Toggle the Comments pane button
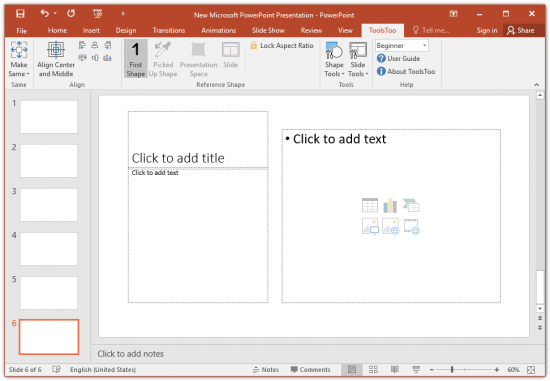 coord(310,369)
